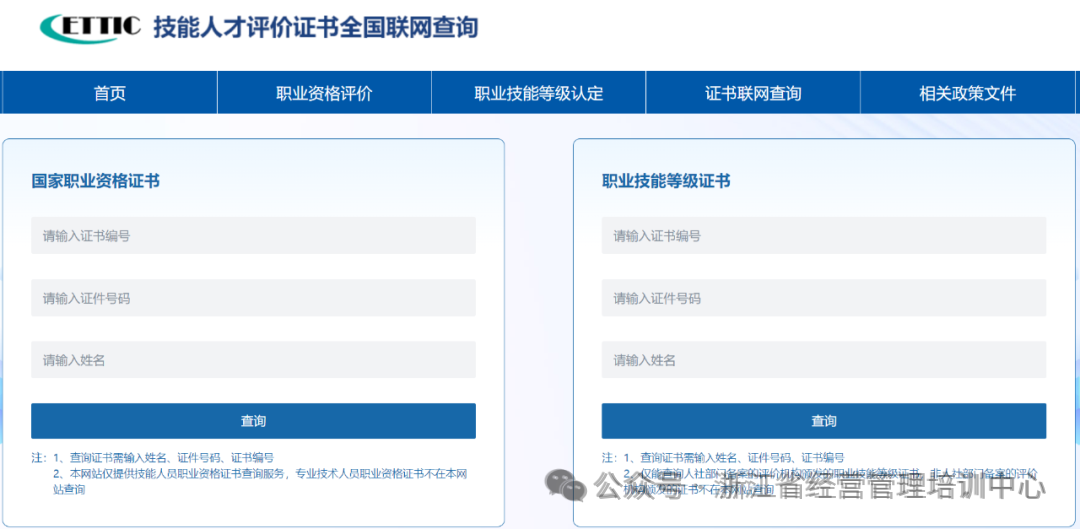Screen dimensions: 1080x529
Task: Open 相关政策文件 from the navigation bar
Action: pyautogui.click(x=967, y=93)
